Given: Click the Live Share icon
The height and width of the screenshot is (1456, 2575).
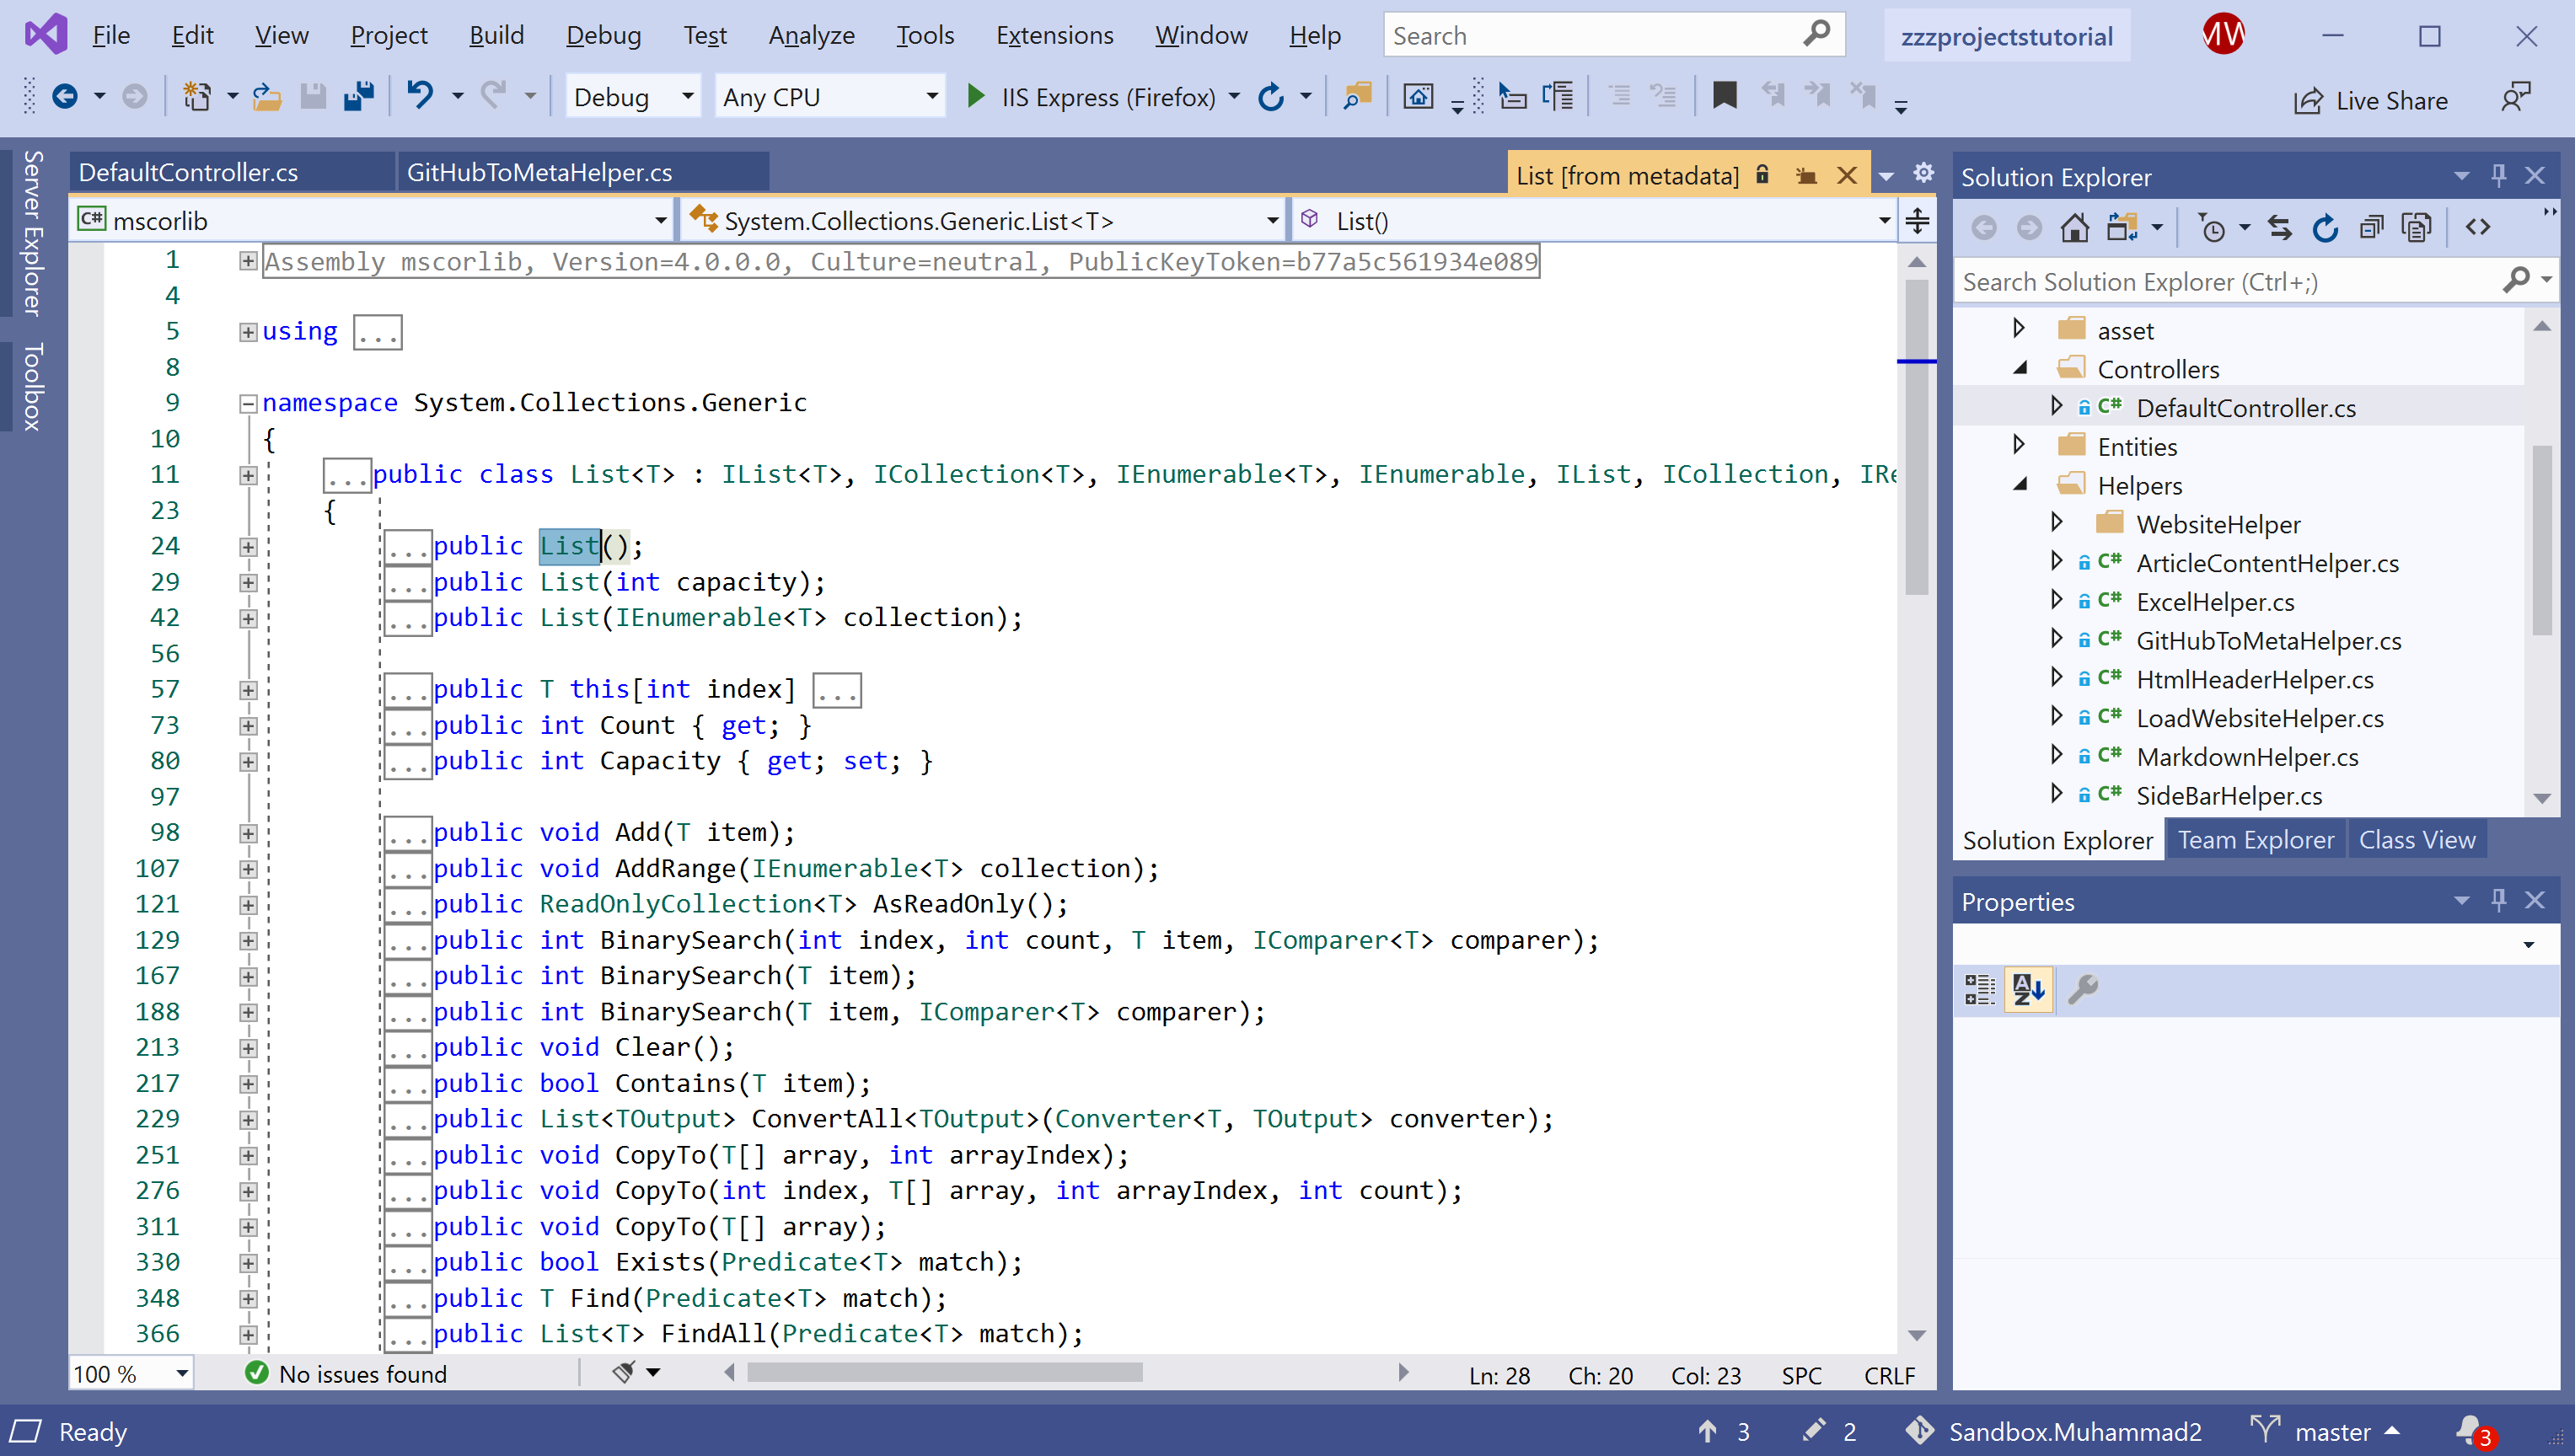Looking at the screenshot, I should (2308, 101).
